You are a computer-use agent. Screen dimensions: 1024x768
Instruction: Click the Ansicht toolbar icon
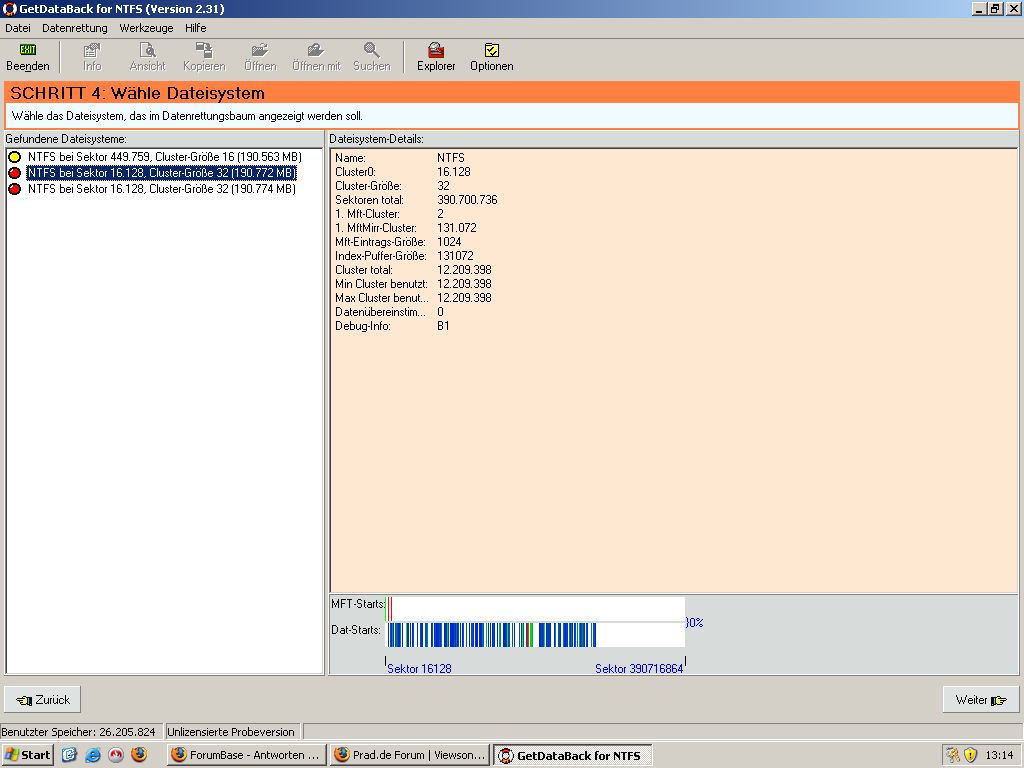click(148, 50)
